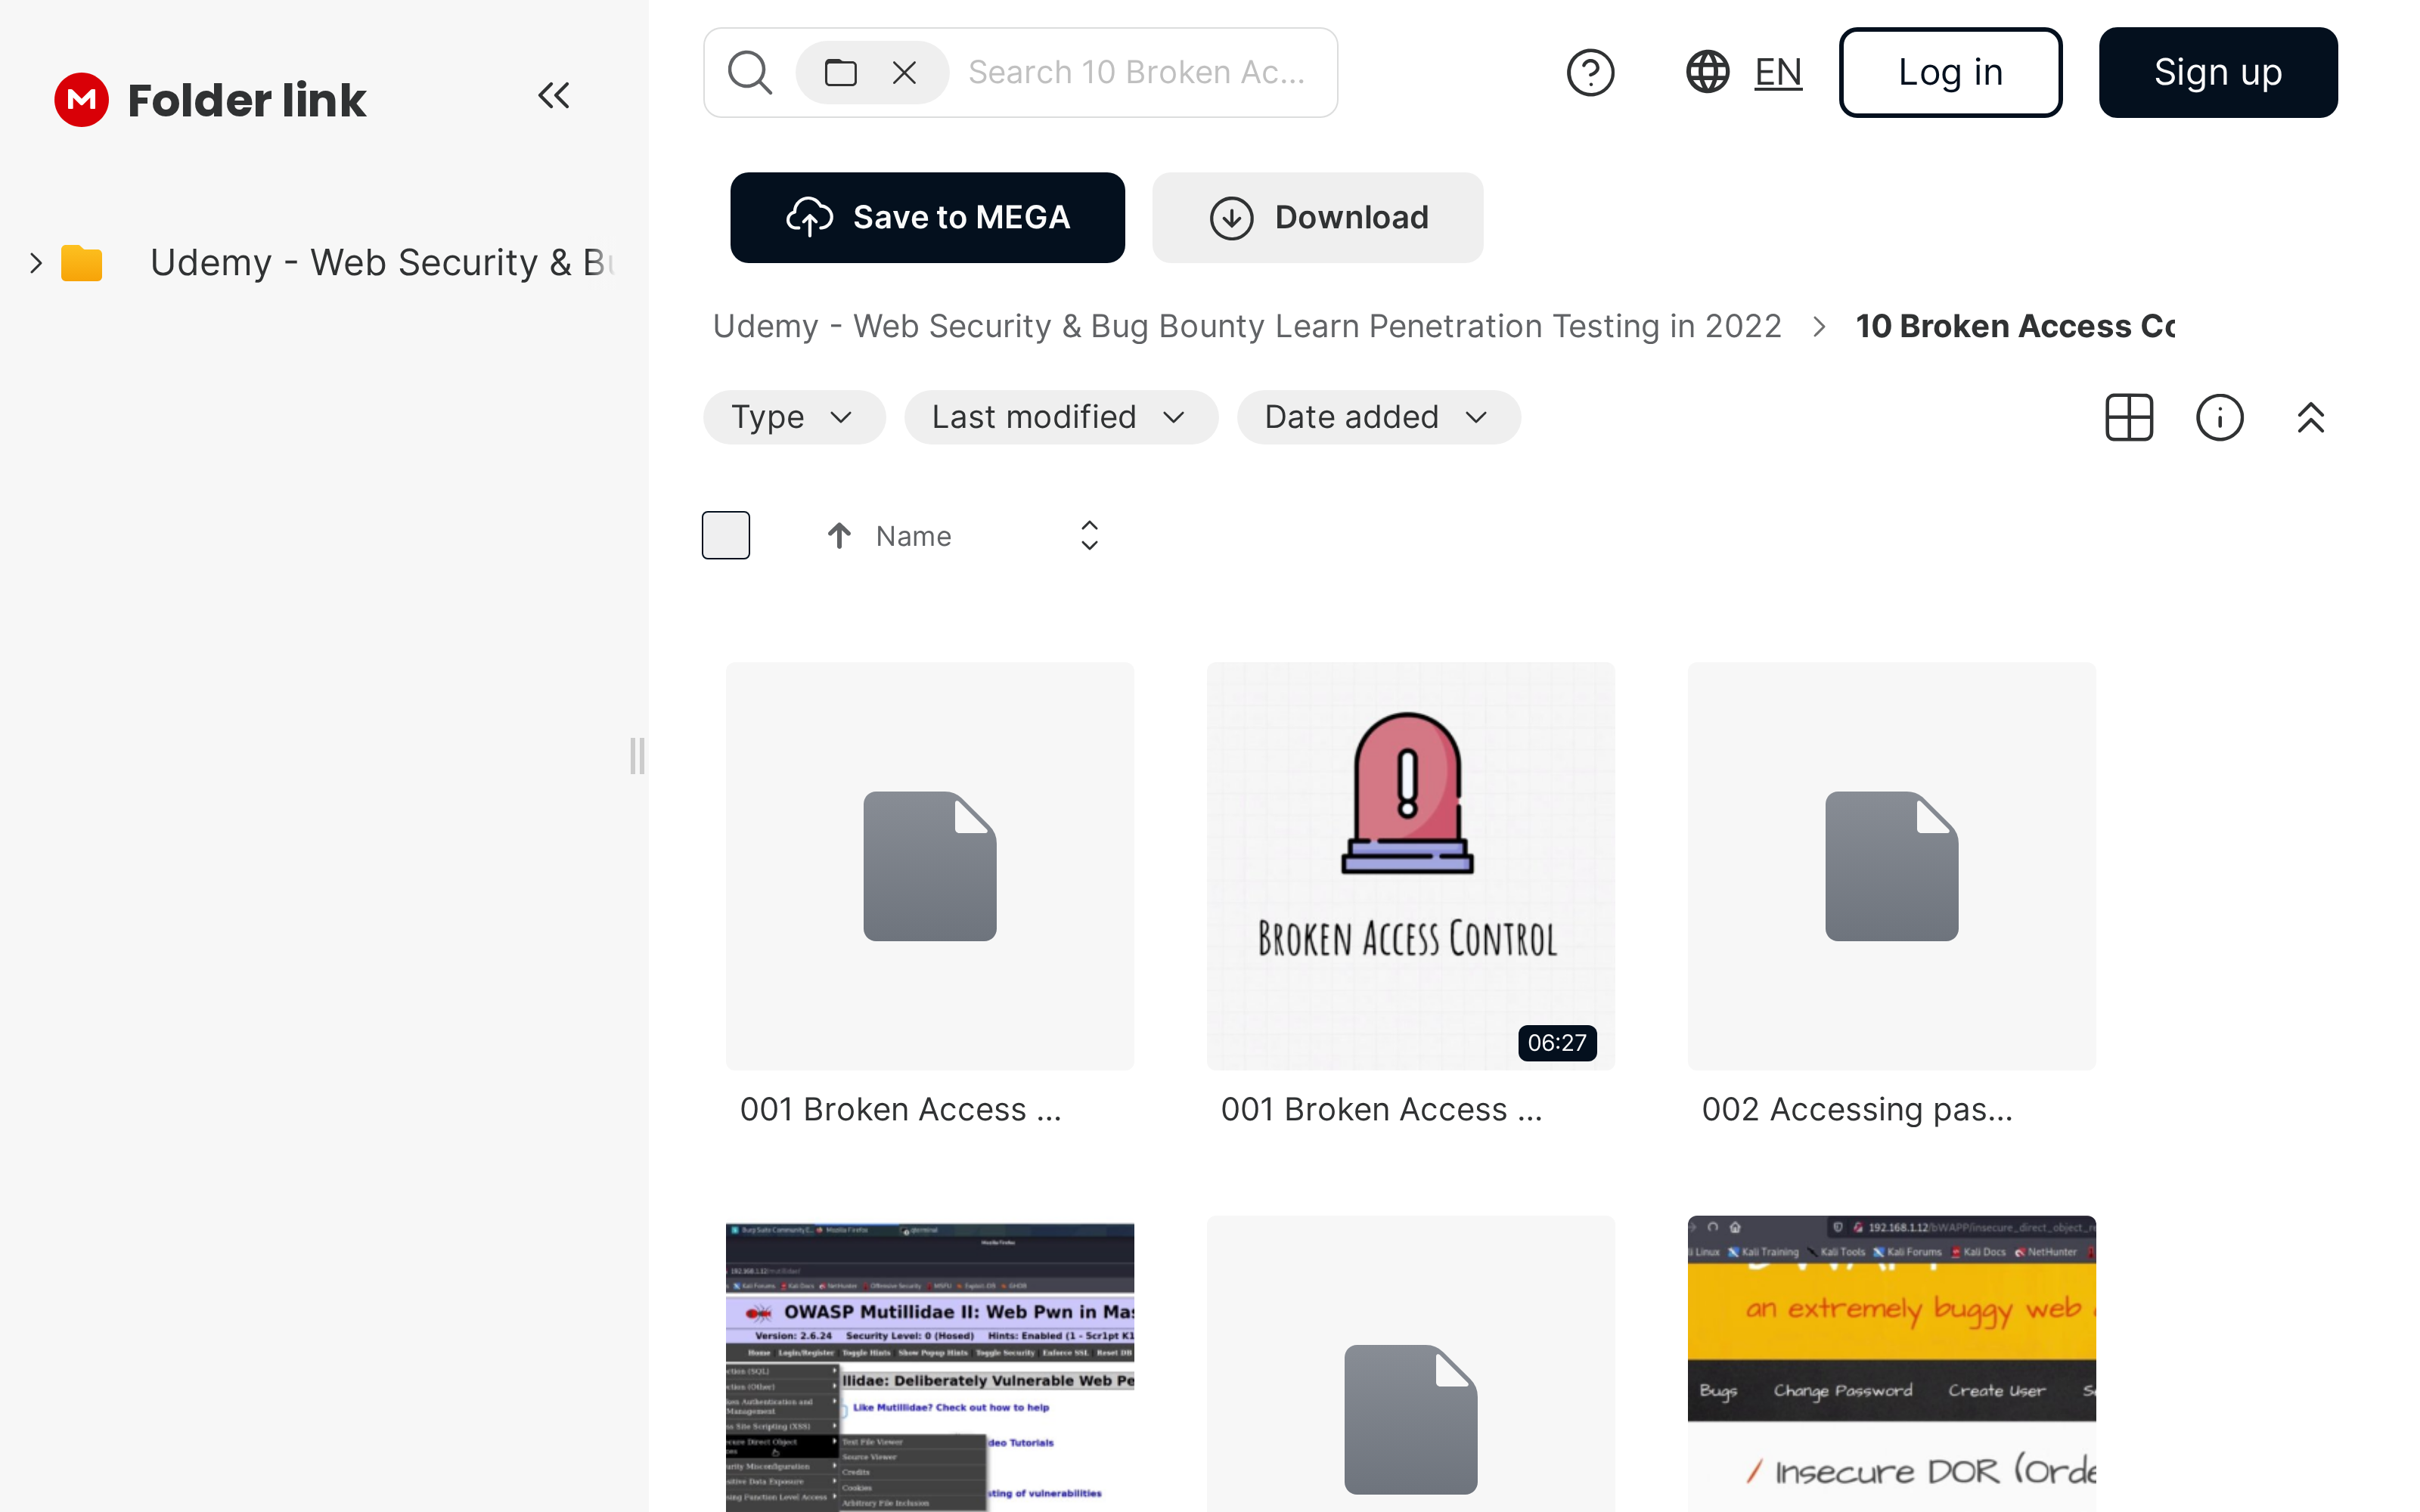Click the red MEGA logo icon
The height and width of the screenshot is (1512, 2420).
click(x=81, y=100)
